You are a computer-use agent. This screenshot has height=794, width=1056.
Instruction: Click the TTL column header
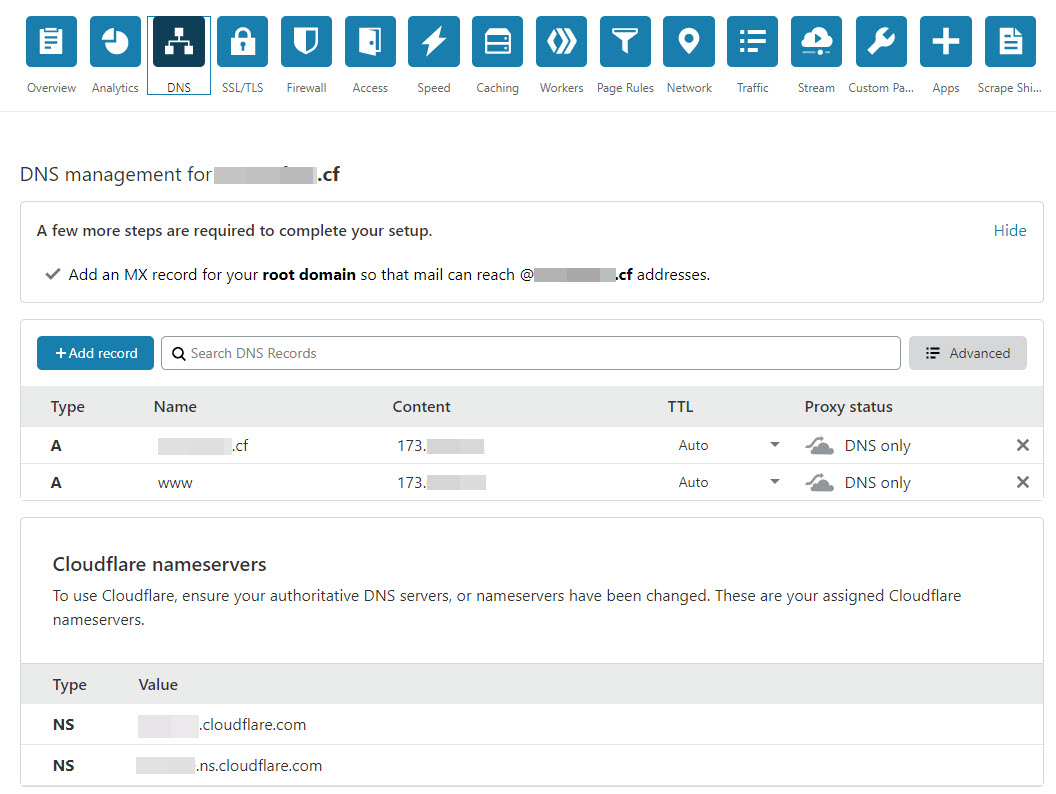point(680,407)
